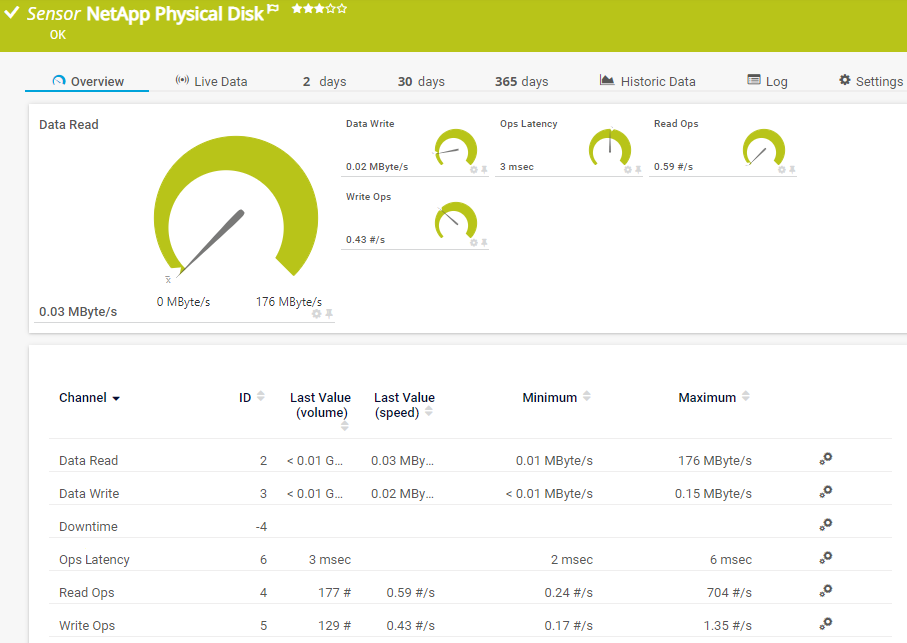Click gear icon under Read Ops gauge
Image resolution: width=907 pixels, height=643 pixels.
click(x=782, y=170)
